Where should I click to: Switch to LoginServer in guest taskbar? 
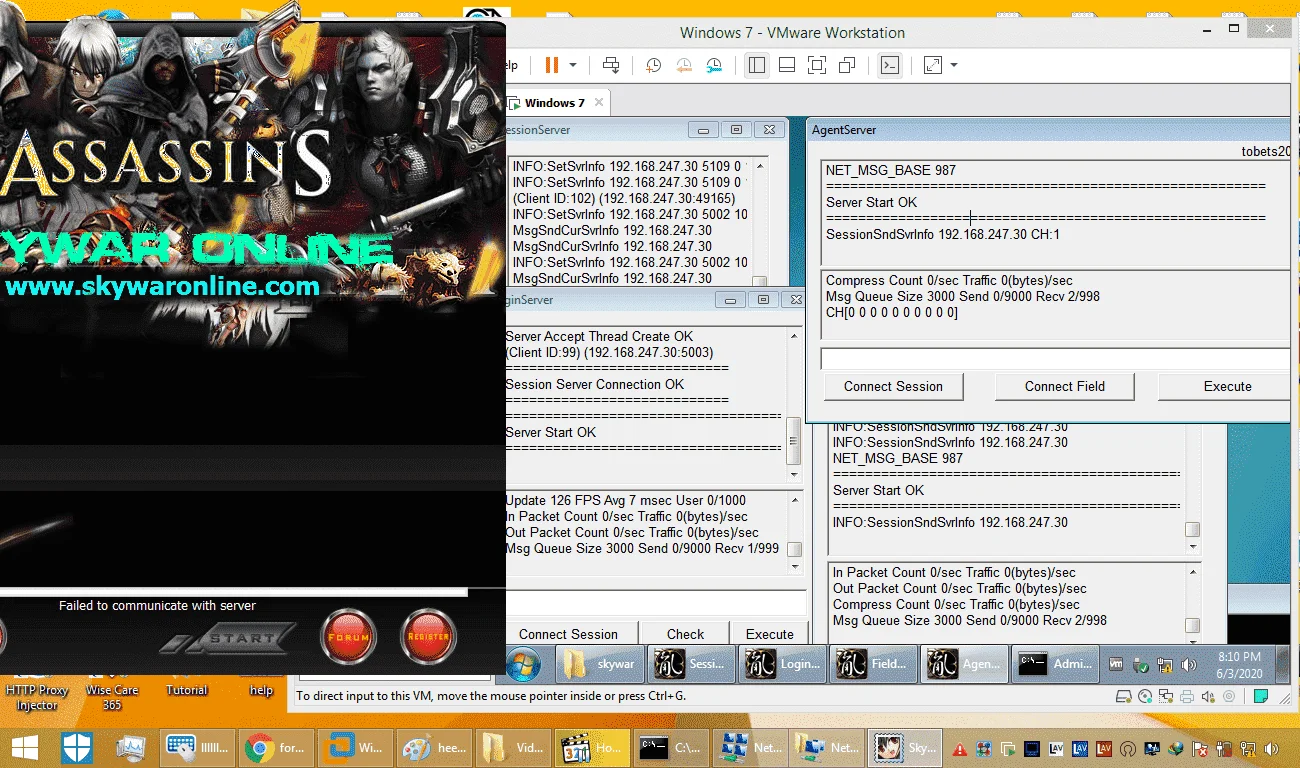tap(783, 664)
